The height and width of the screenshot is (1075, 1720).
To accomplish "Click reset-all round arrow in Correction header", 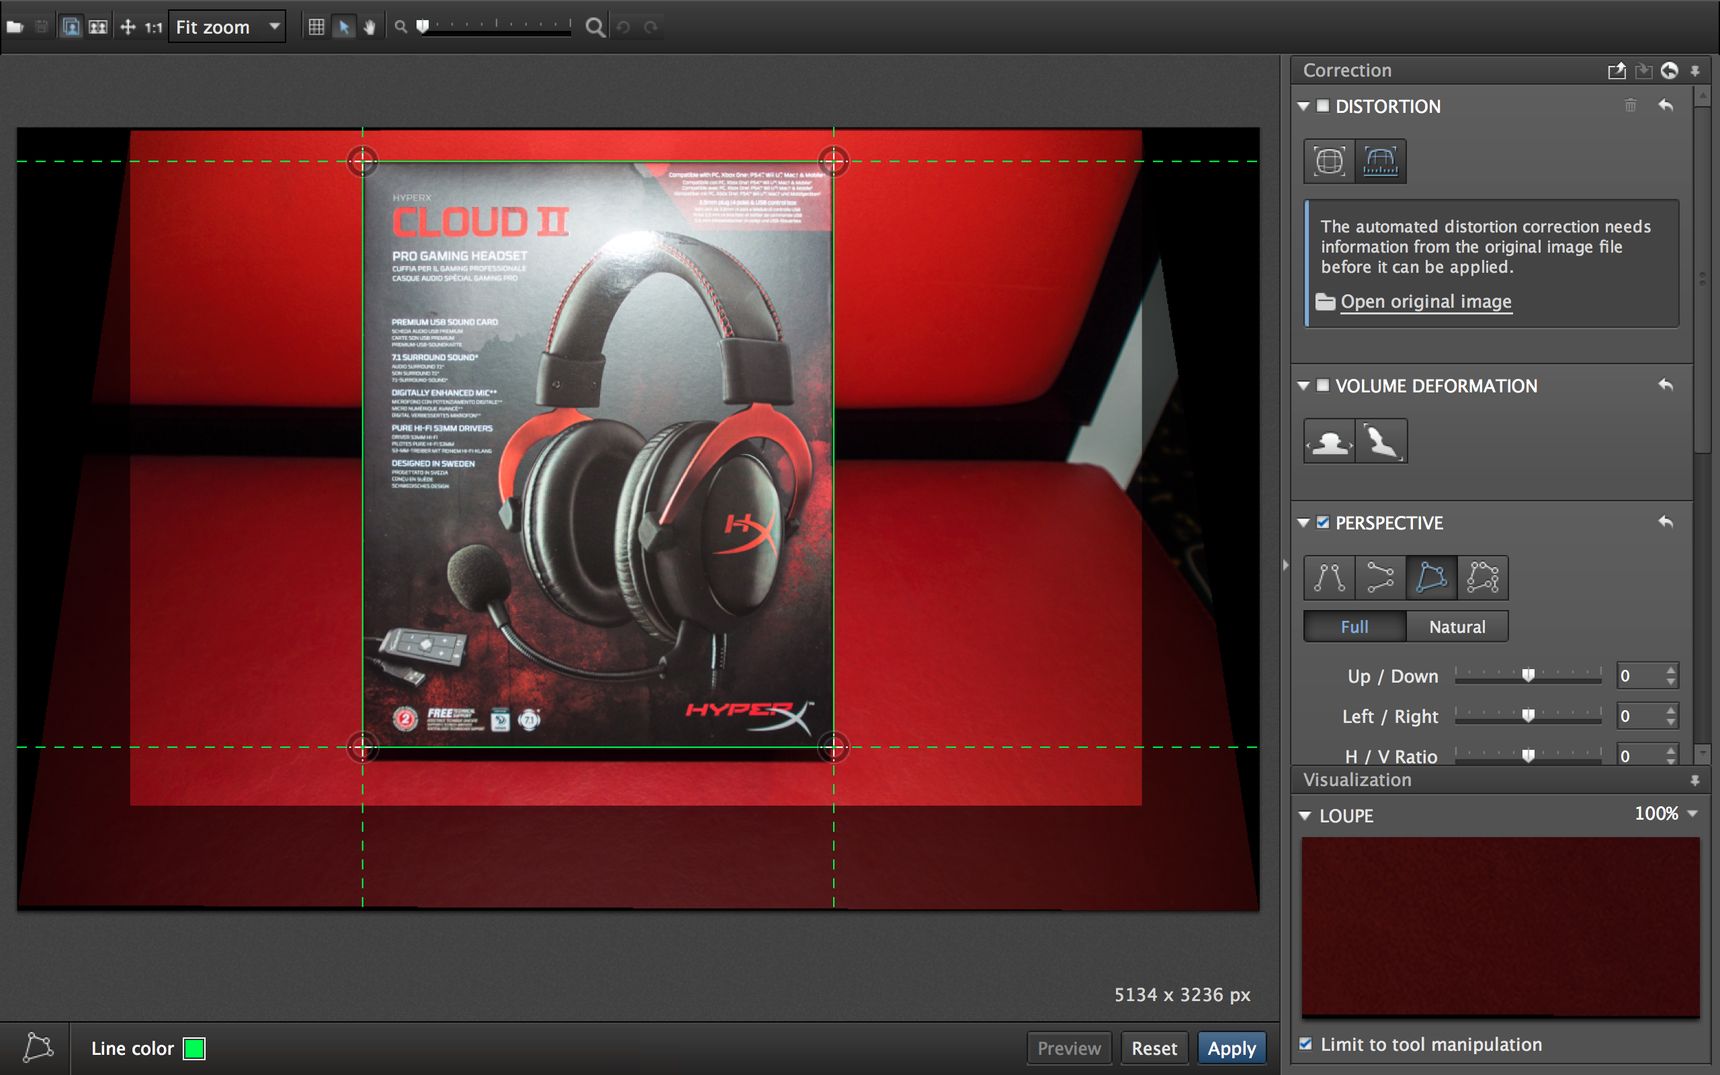I will [1669, 70].
